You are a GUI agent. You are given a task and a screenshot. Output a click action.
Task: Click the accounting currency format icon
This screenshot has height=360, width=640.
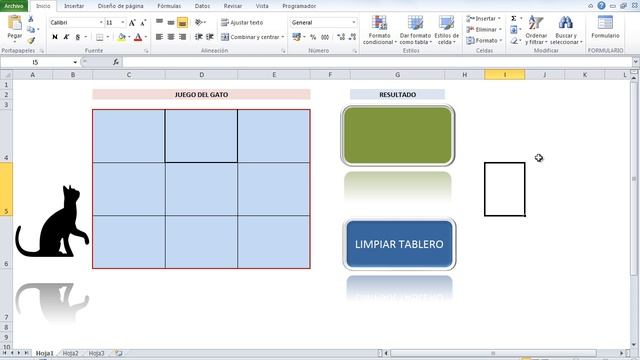point(297,37)
